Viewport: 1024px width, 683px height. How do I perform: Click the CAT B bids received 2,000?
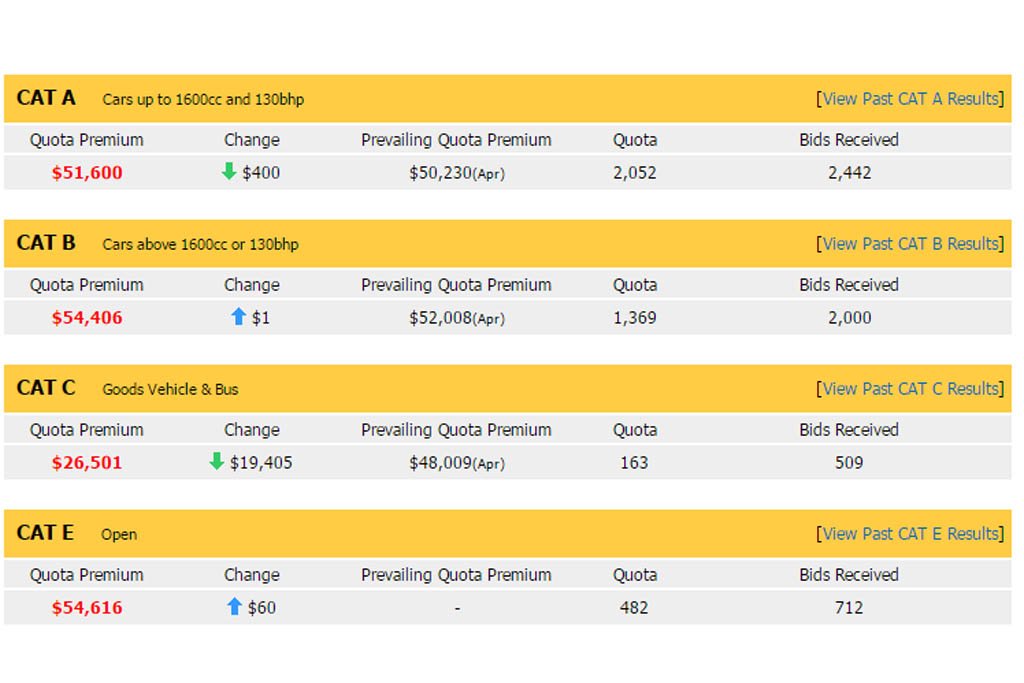849,317
